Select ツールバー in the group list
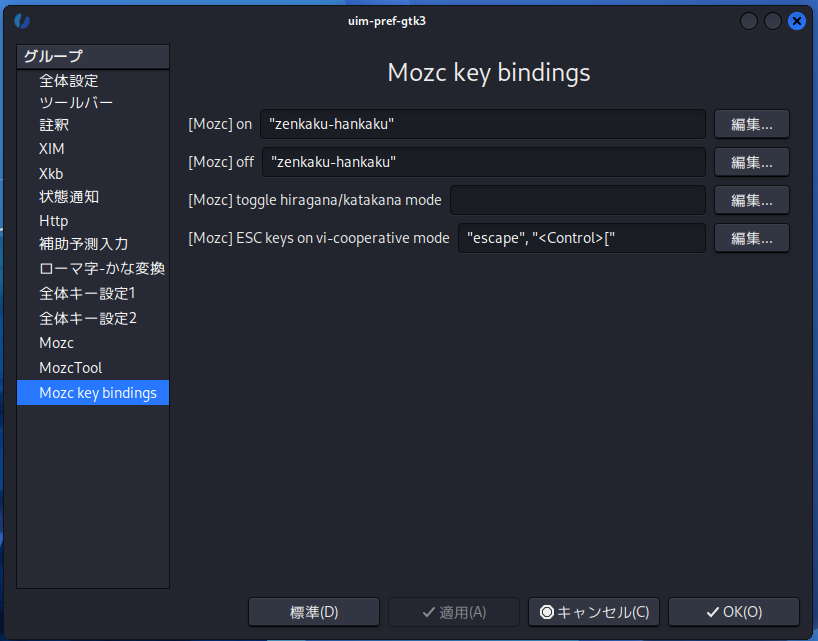 (93, 103)
